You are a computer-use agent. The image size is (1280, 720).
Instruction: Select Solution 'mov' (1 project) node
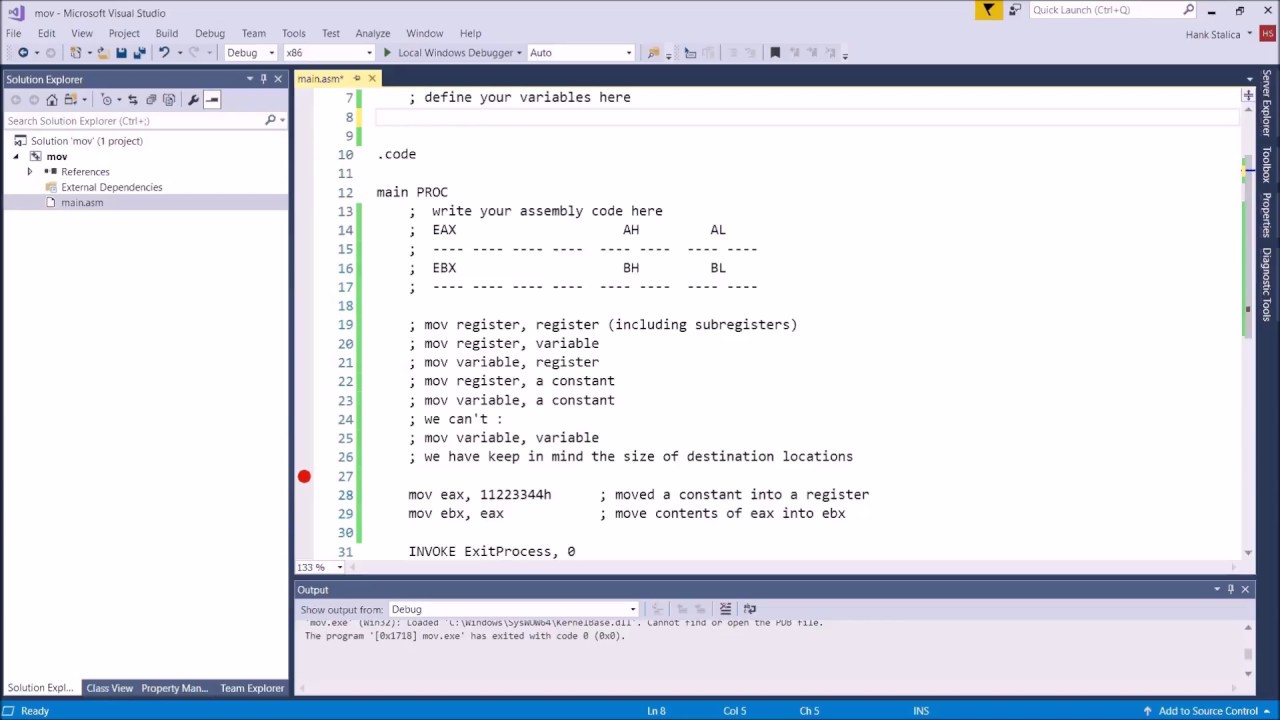click(x=86, y=141)
